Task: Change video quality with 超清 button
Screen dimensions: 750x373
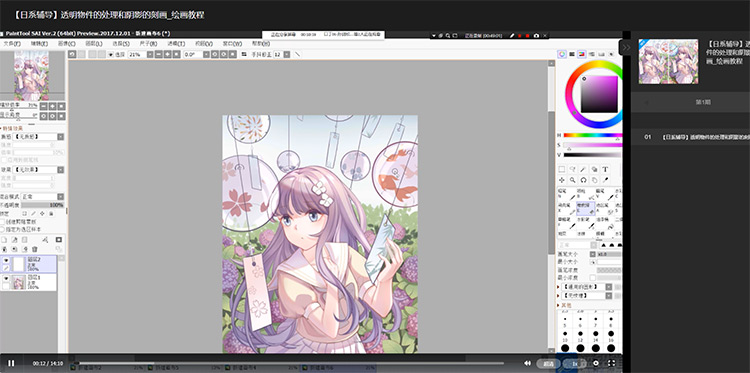Action: pos(549,363)
